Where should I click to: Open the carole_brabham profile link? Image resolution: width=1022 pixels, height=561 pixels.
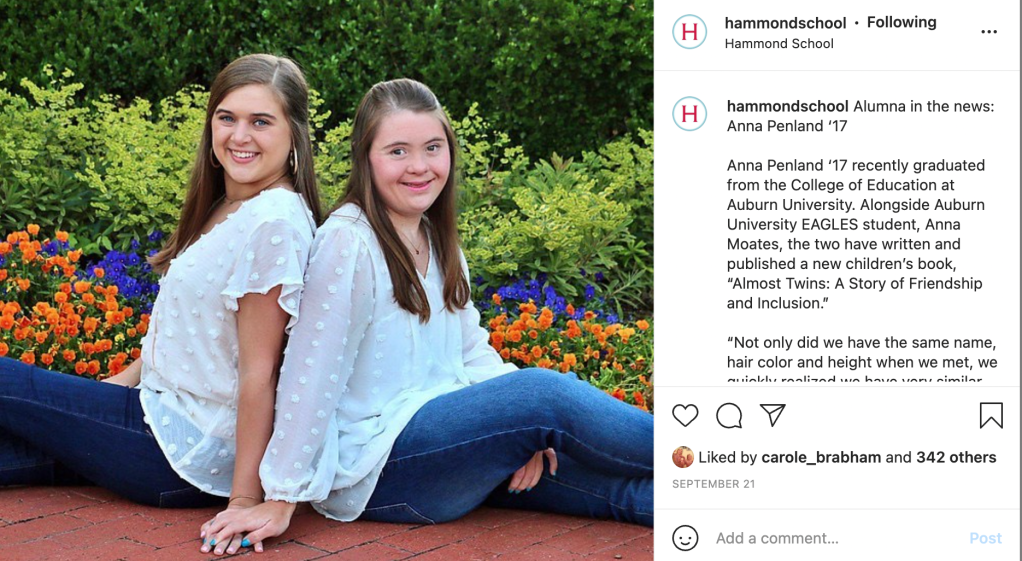pyautogui.click(x=821, y=457)
